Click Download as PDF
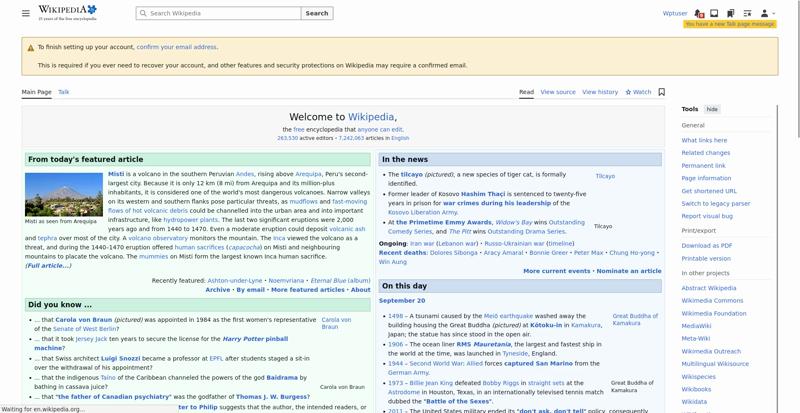800x413 pixels. point(707,246)
